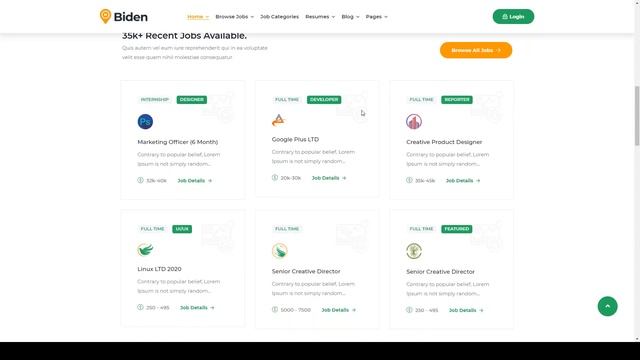Click the orange triangle logo on Google Plus LTD card
Viewport: 640px width, 360px height.
pyautogui.click(x=278, y=120)
